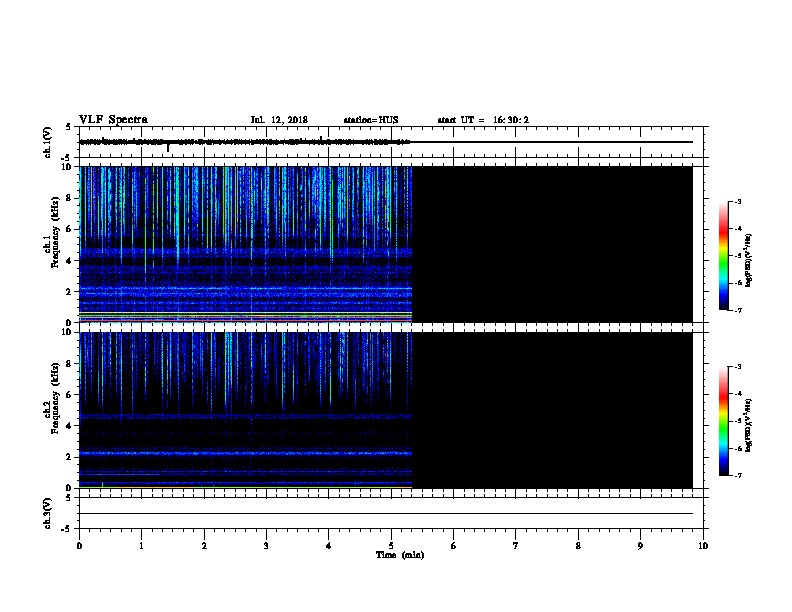Click the "Time (min)" axis label
The image size is (792, 612).
pos(400,555)
